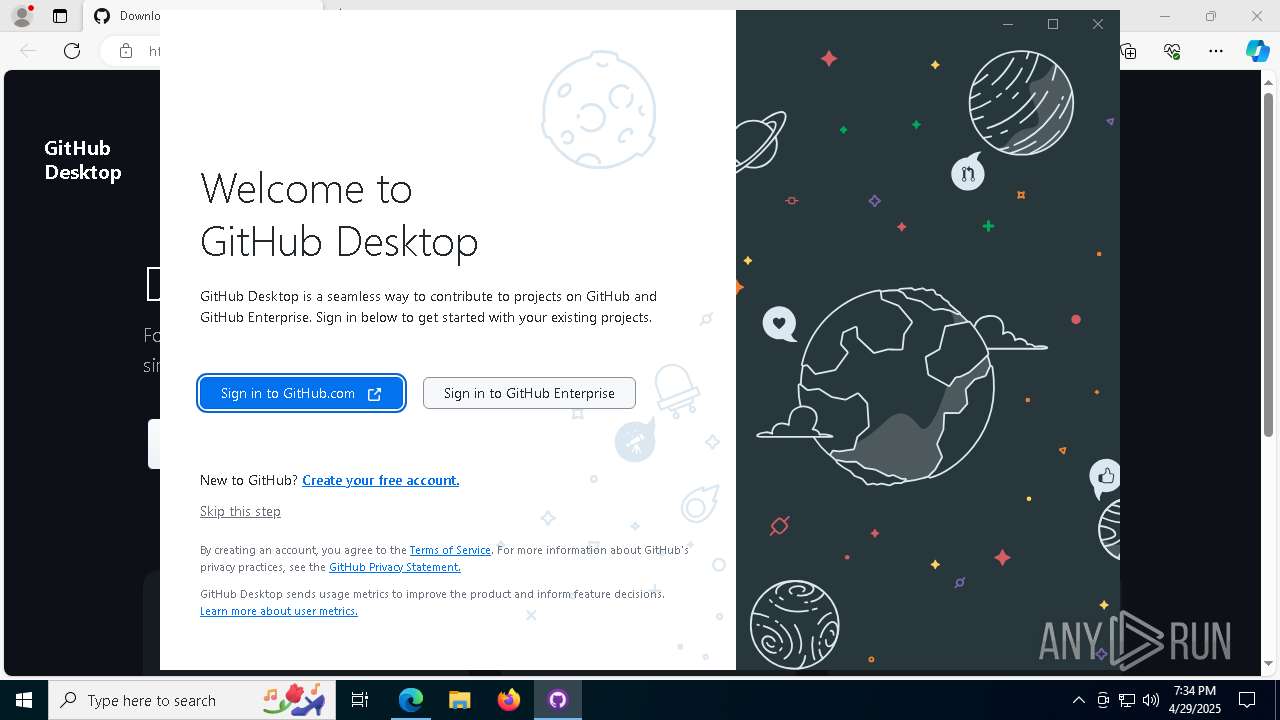Open Edge tab actions menu icon
The height and width of the screenshot is (720, 1280).
(x=60, y=16)
